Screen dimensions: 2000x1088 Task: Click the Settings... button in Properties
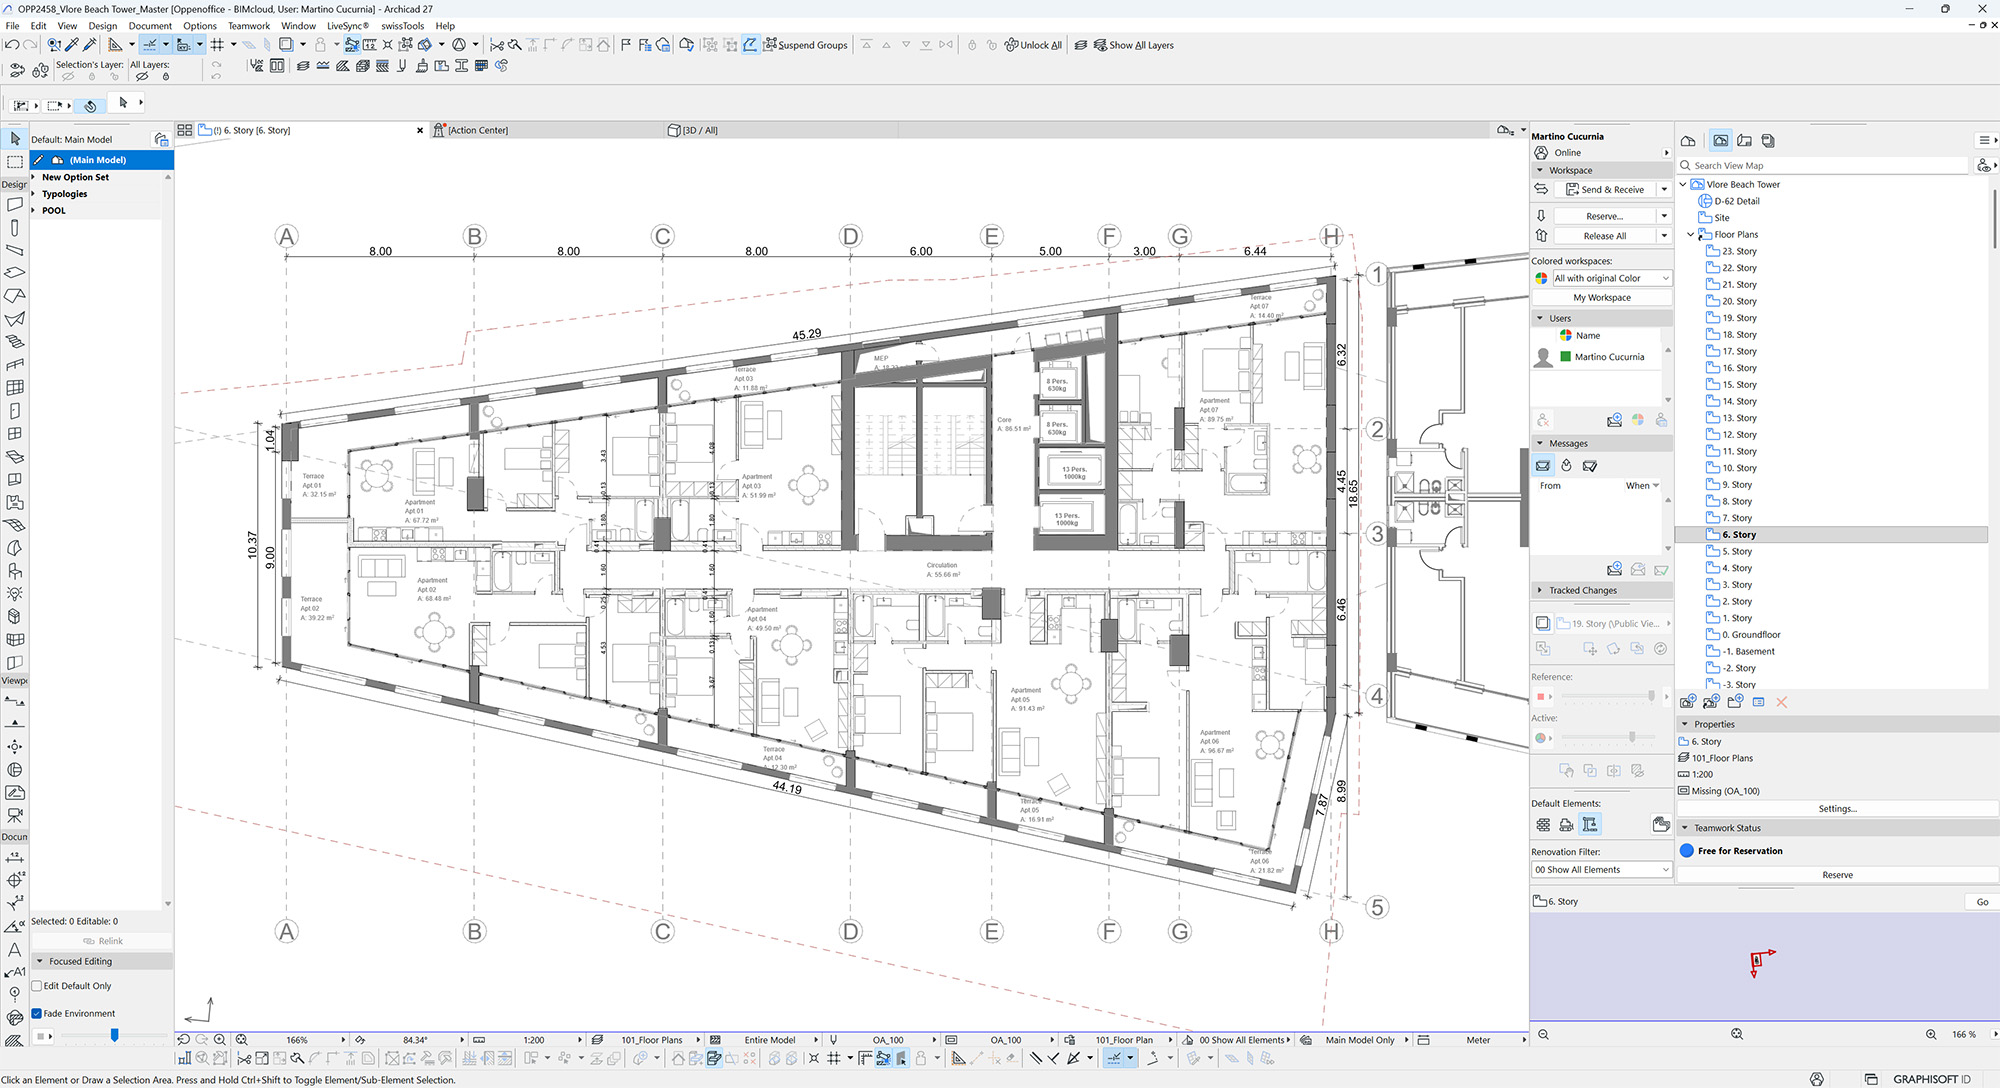click(x=1837, y=808)
